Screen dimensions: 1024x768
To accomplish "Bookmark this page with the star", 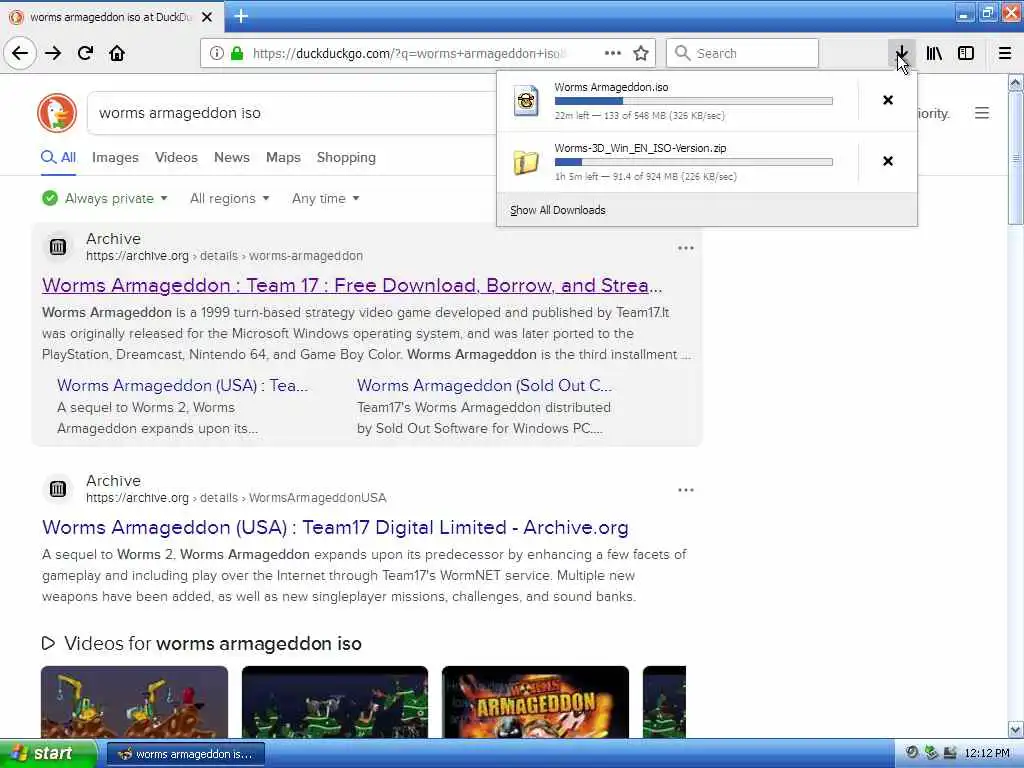I will tap(641, 53).
